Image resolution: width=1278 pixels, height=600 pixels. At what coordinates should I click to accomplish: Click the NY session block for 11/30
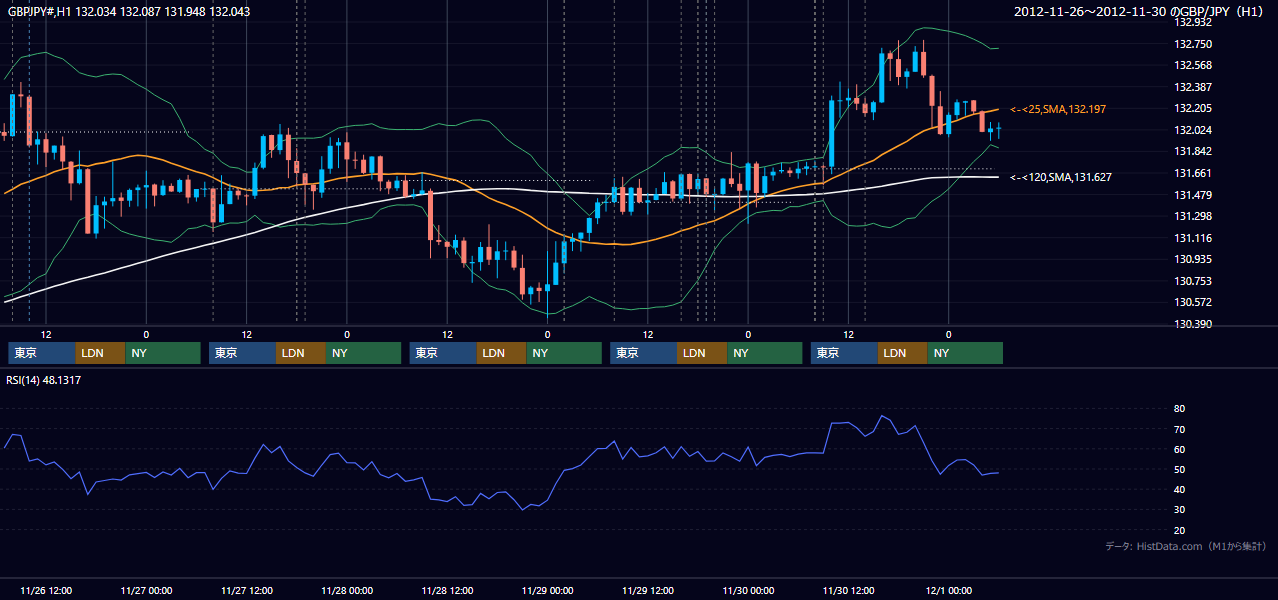(x=966, y=353)
